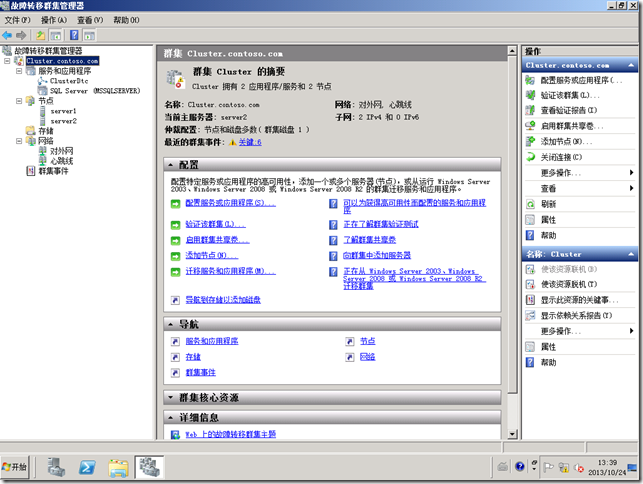Click the 使该资源脱机 icon in actions pane
The width and height of the screenshot is (643, 484).
[x=530, y=284]
